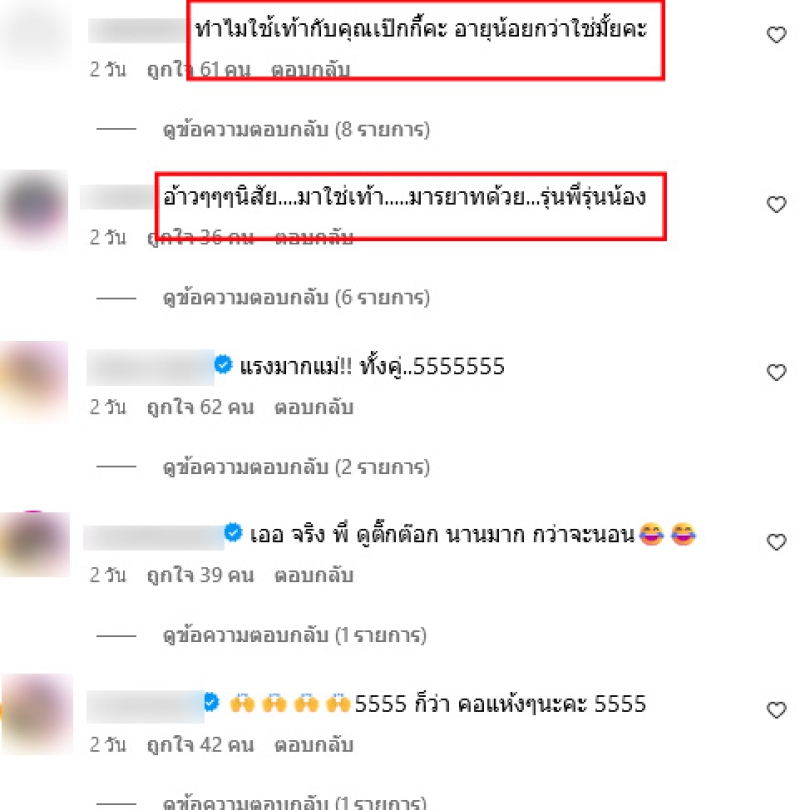Tap heart on the คอแห้งๆนะคะ comment
This screenshot has width=800, height=810.
coord(776,710)
